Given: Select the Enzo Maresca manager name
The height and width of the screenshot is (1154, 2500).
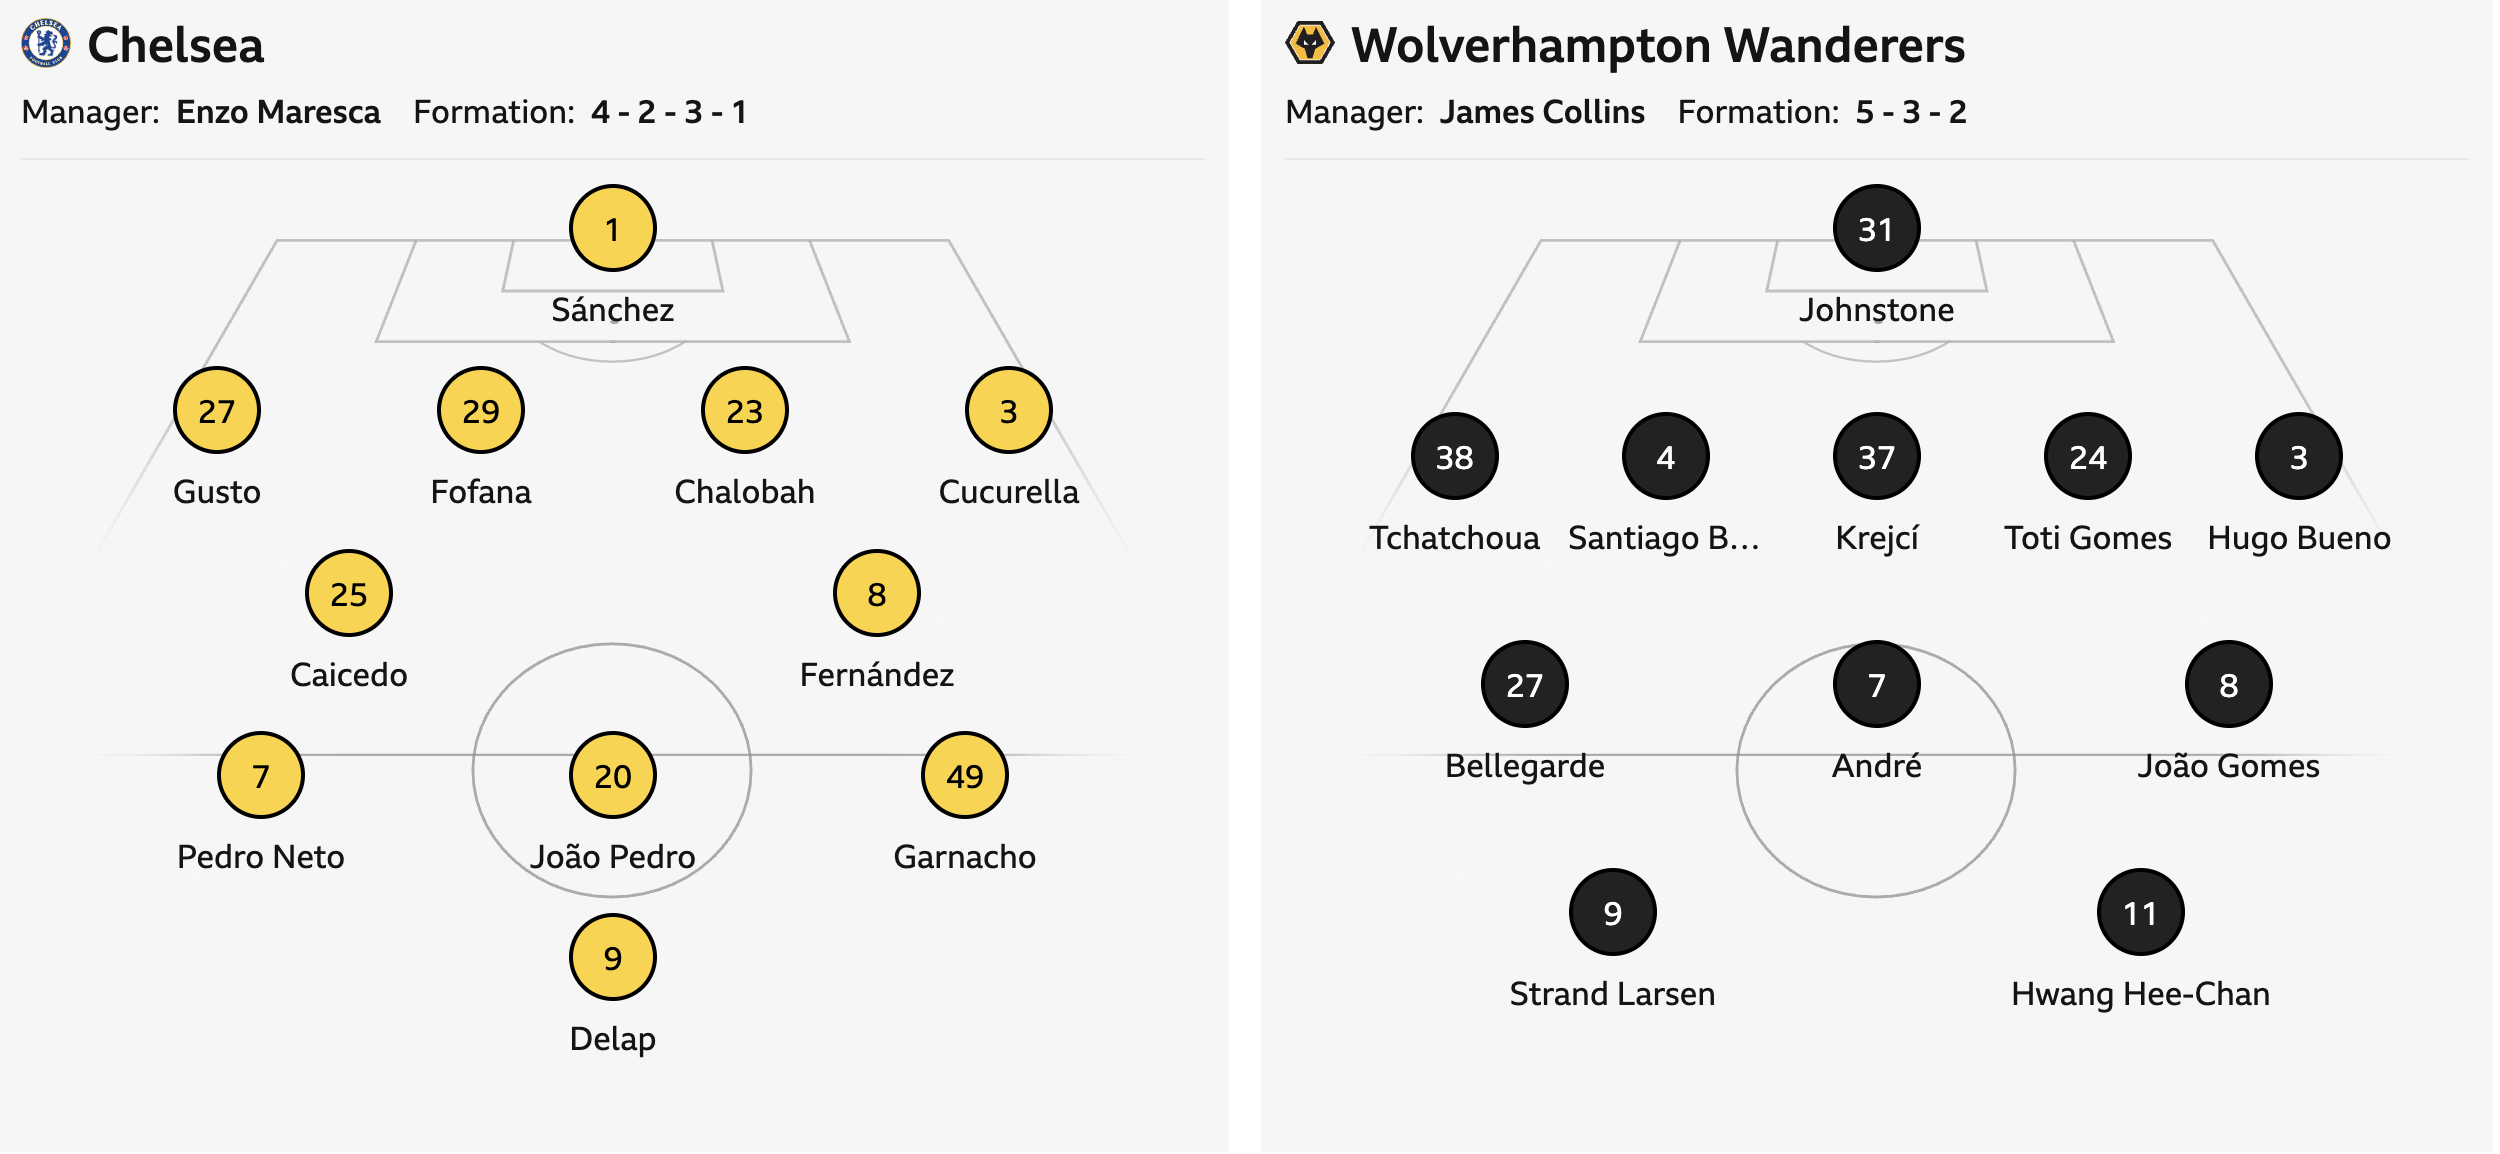Looking at the screenshot, I should (x=278, y=112).
